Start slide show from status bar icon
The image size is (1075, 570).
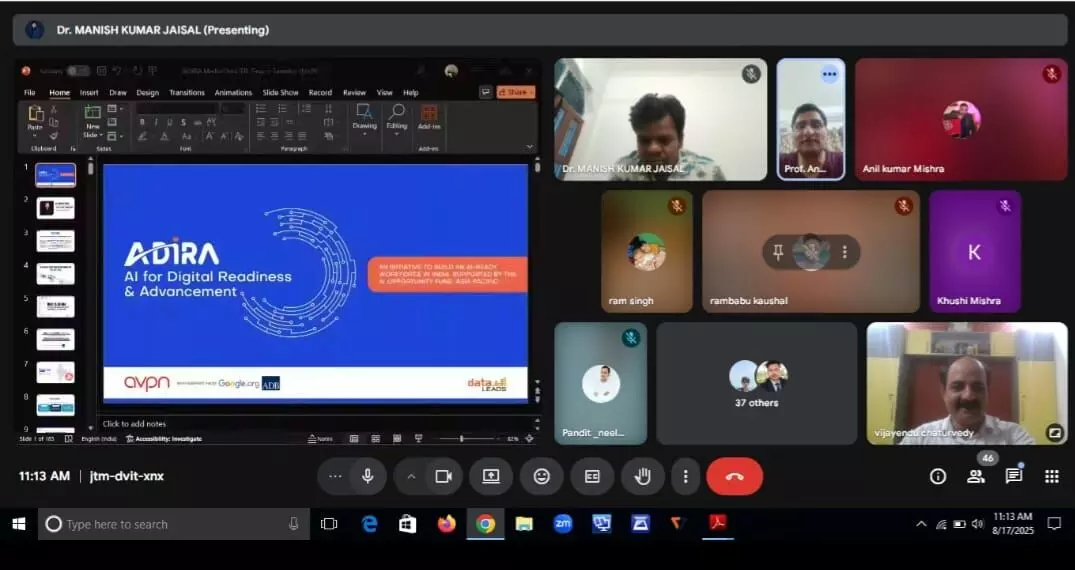coord(418,439)
